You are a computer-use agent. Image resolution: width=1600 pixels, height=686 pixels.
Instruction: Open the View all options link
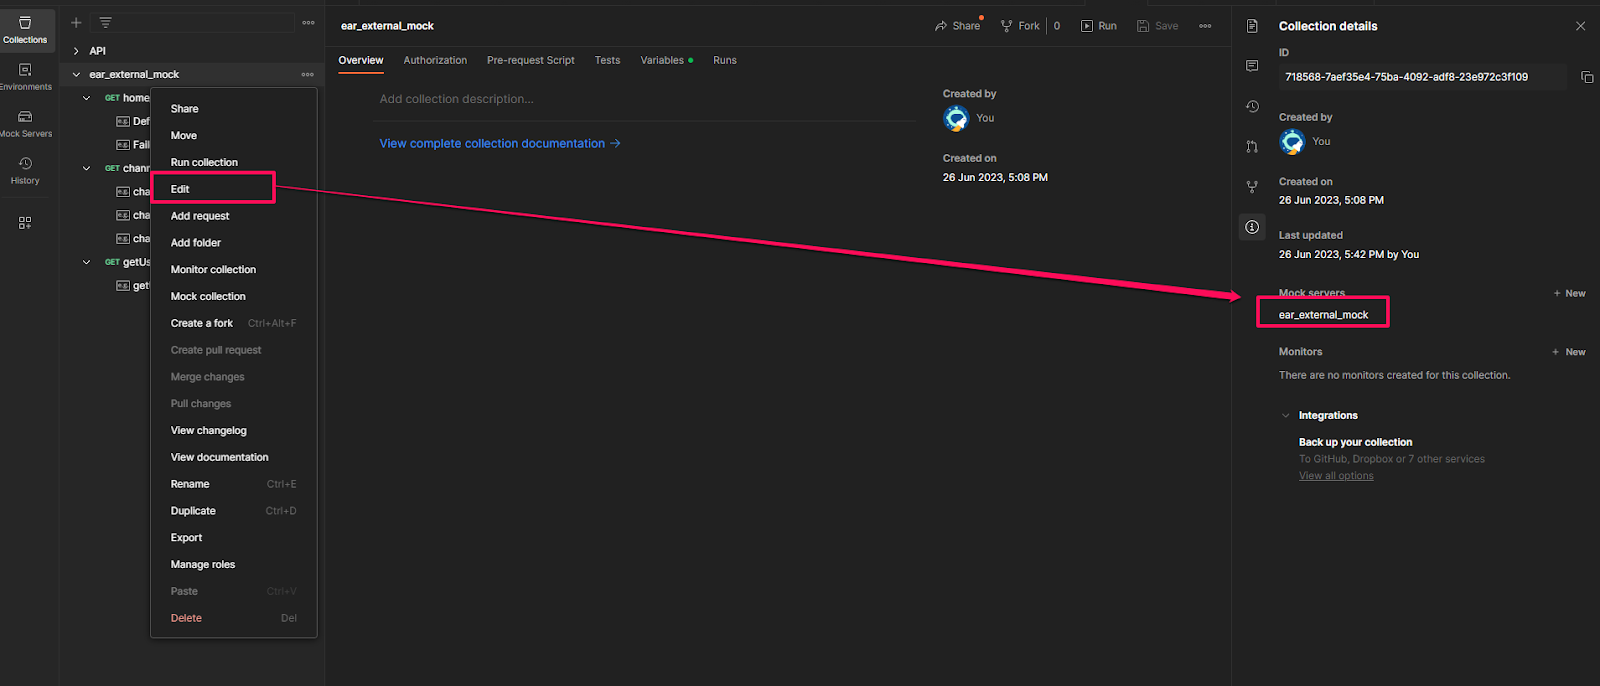click(1336, 476)
